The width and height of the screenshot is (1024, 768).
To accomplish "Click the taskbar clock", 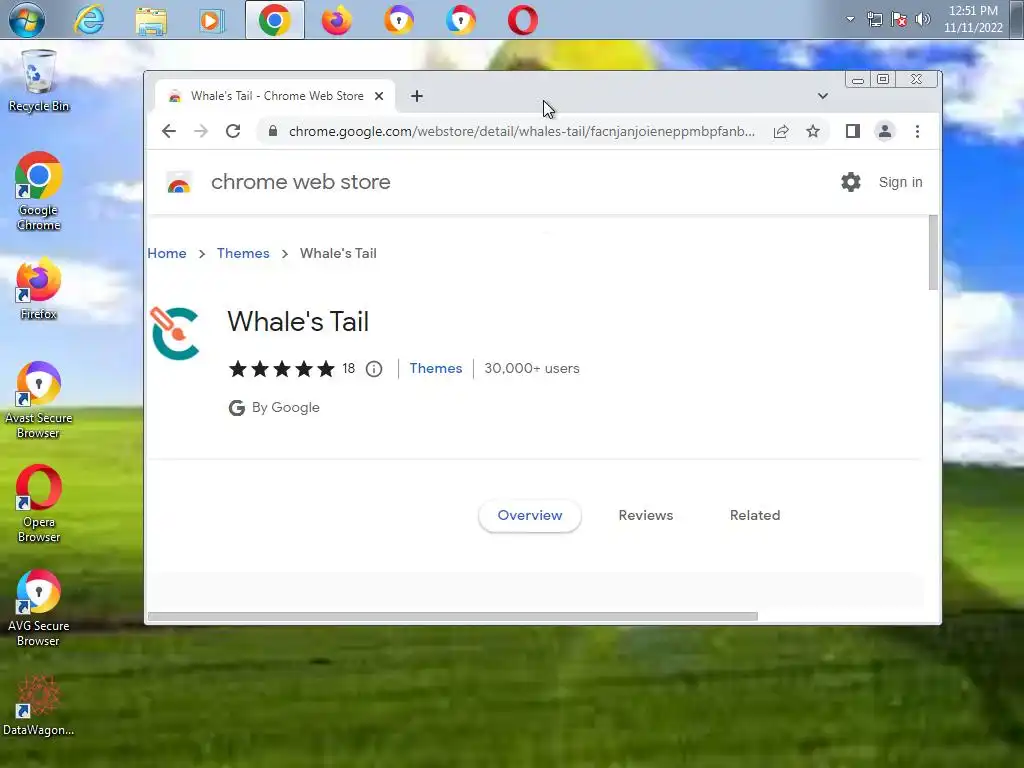I will (973, 19).
